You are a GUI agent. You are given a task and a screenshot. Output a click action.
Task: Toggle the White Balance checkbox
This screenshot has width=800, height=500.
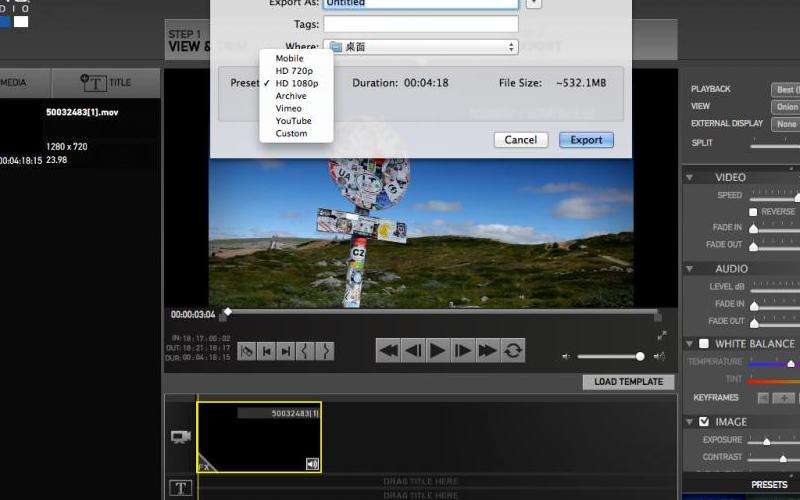703,344
